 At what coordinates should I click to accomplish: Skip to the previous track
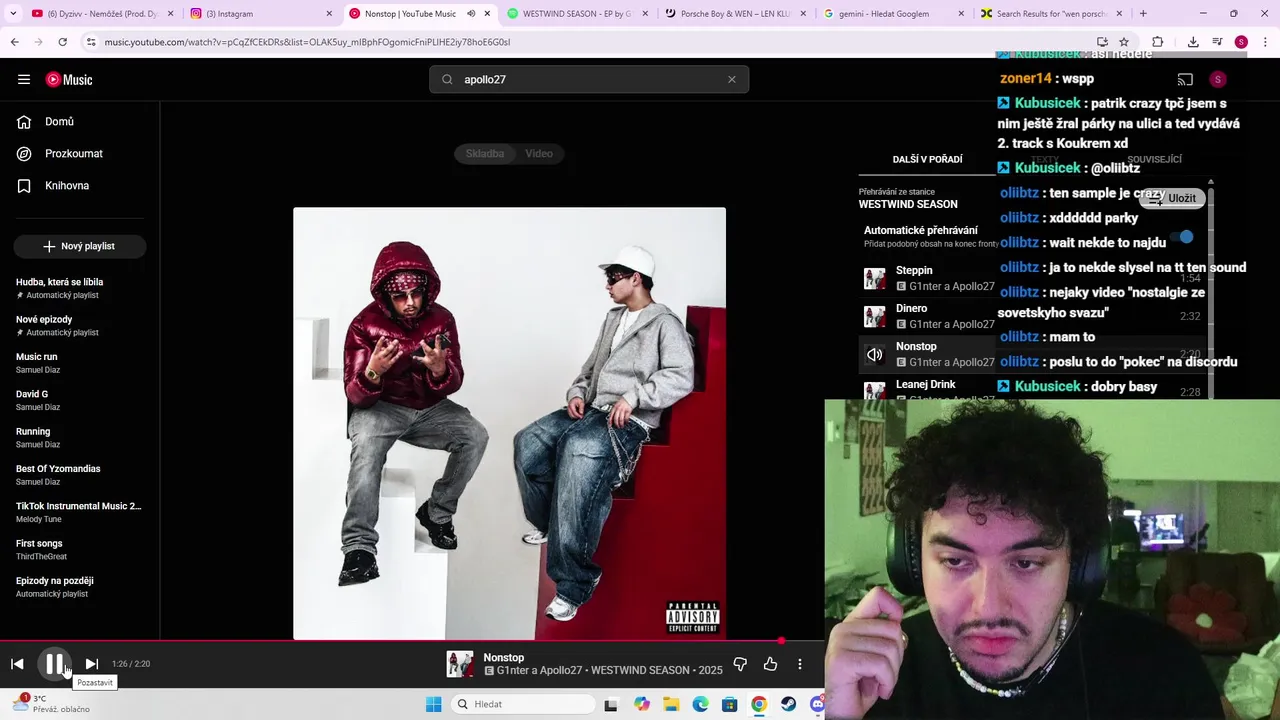coord(17,664)
